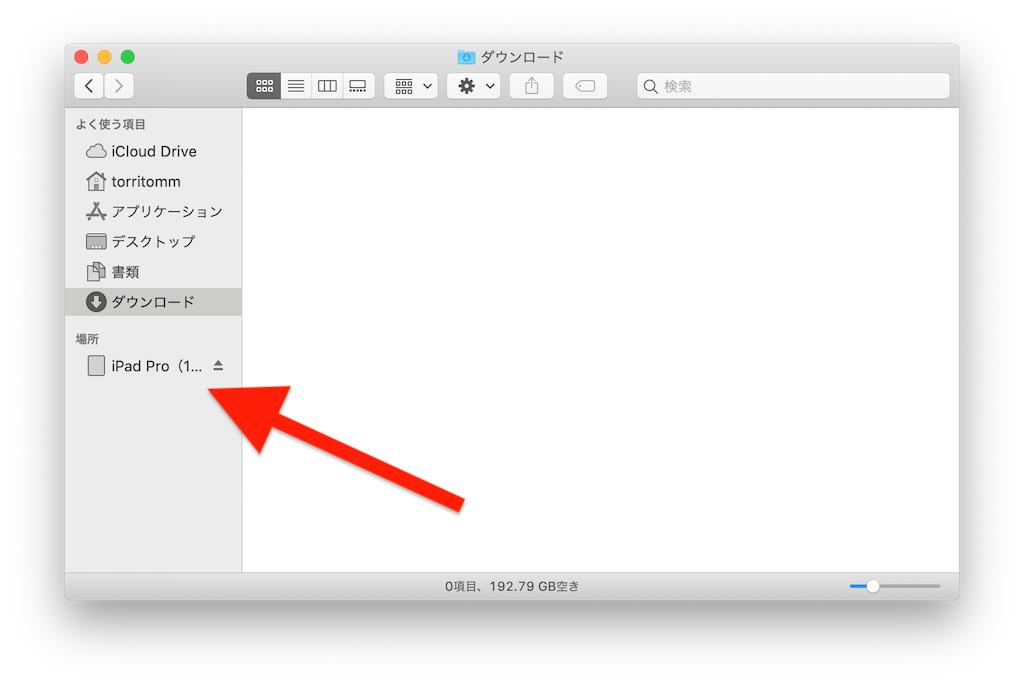Screen dimensions: 1024x686
Task: Click the forward navigation button
Action: point(118,85)
